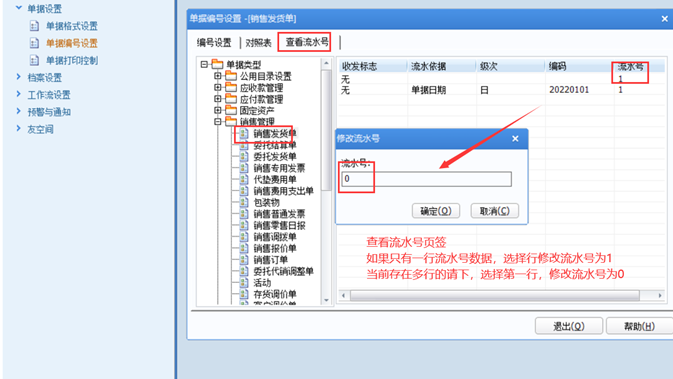The image size is (673, 379).
Task: Close the 修改流水号 dialog
Action: [x=515, y=139]
